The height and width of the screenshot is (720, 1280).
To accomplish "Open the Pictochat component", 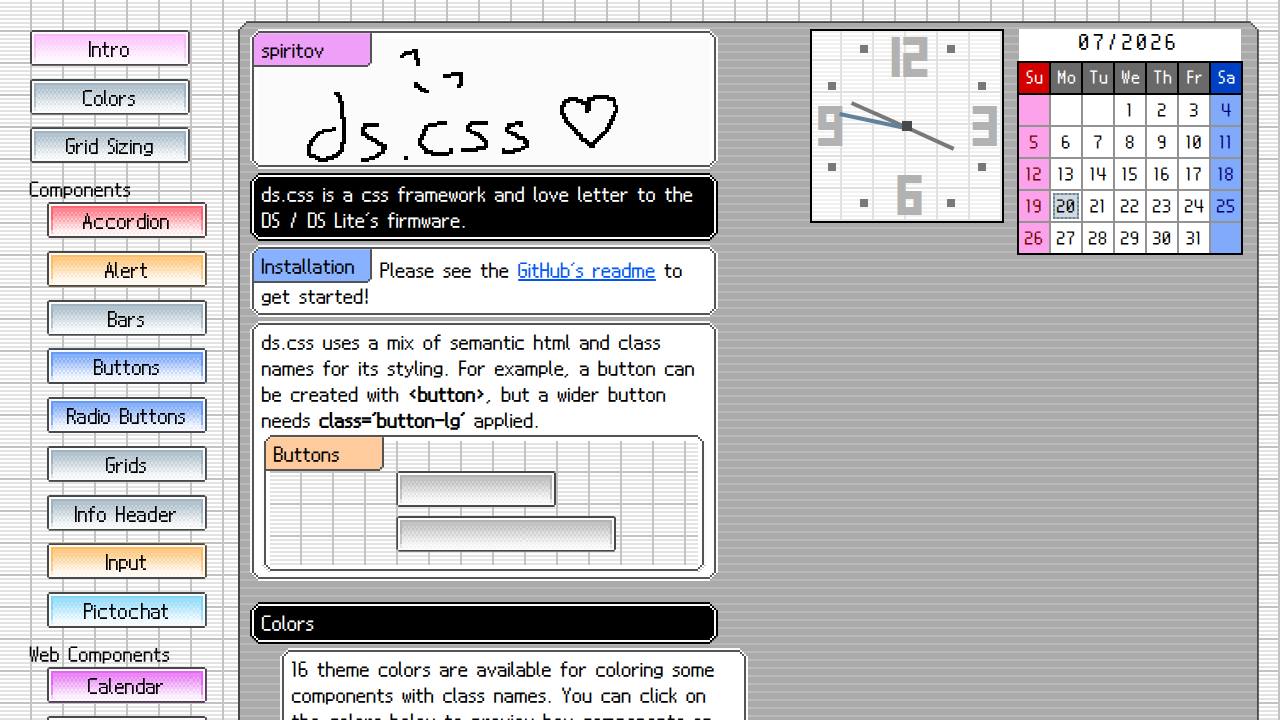I will [x=127, y=611].
